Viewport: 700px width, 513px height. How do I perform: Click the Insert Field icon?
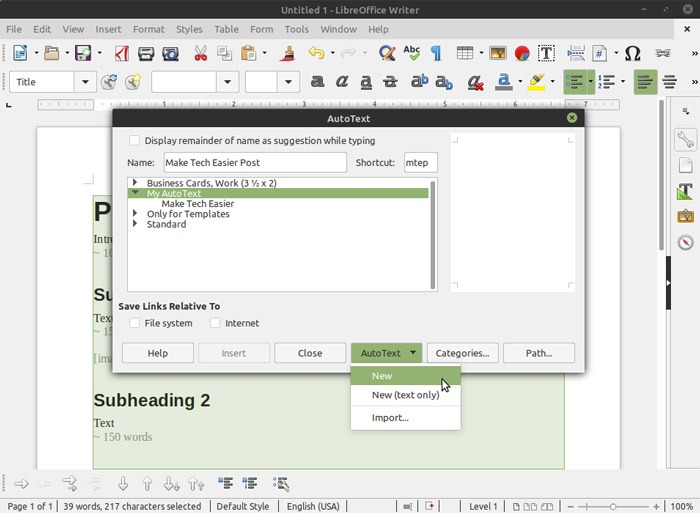pos(600,53)
